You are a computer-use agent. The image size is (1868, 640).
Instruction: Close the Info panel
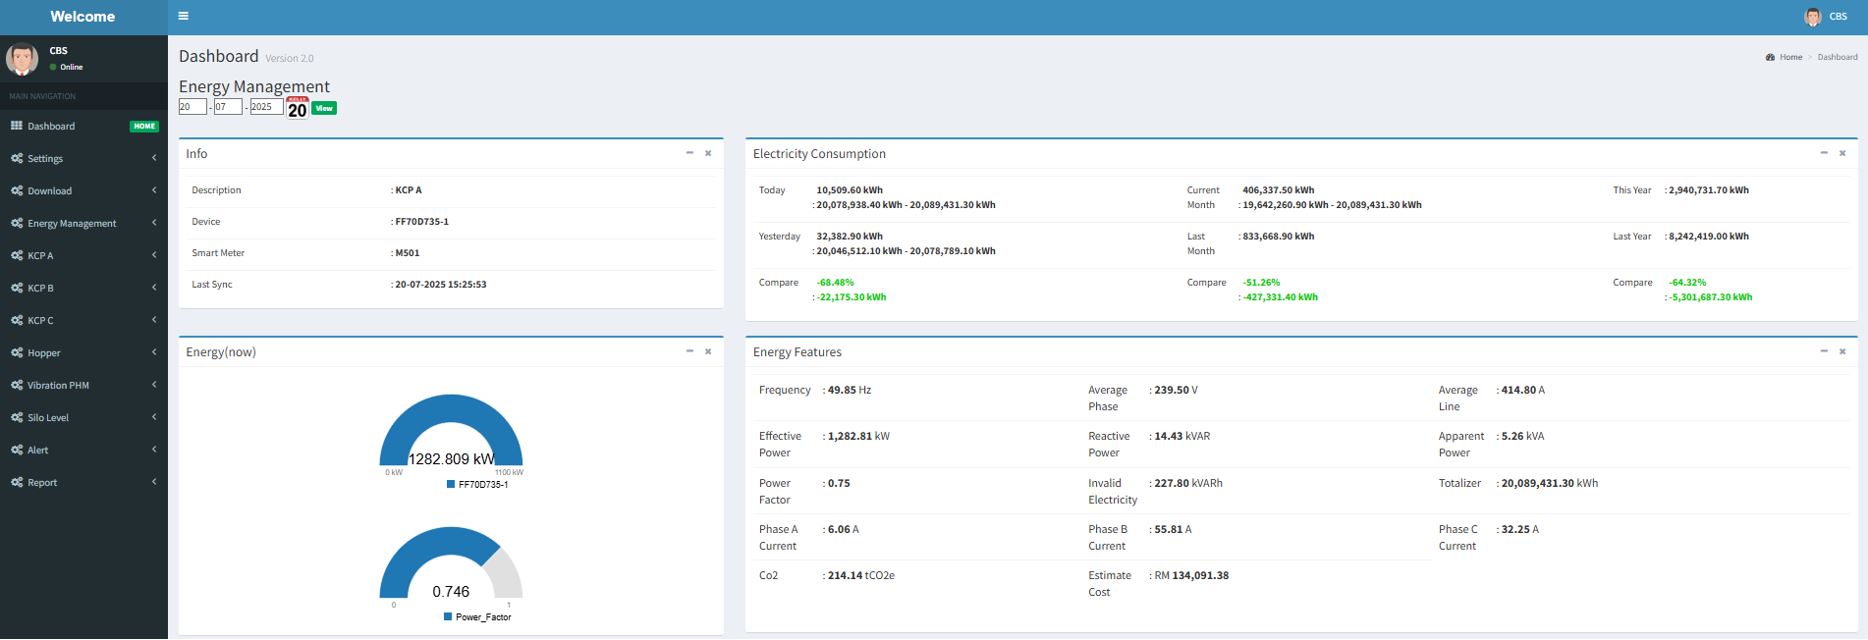[708, 153]
